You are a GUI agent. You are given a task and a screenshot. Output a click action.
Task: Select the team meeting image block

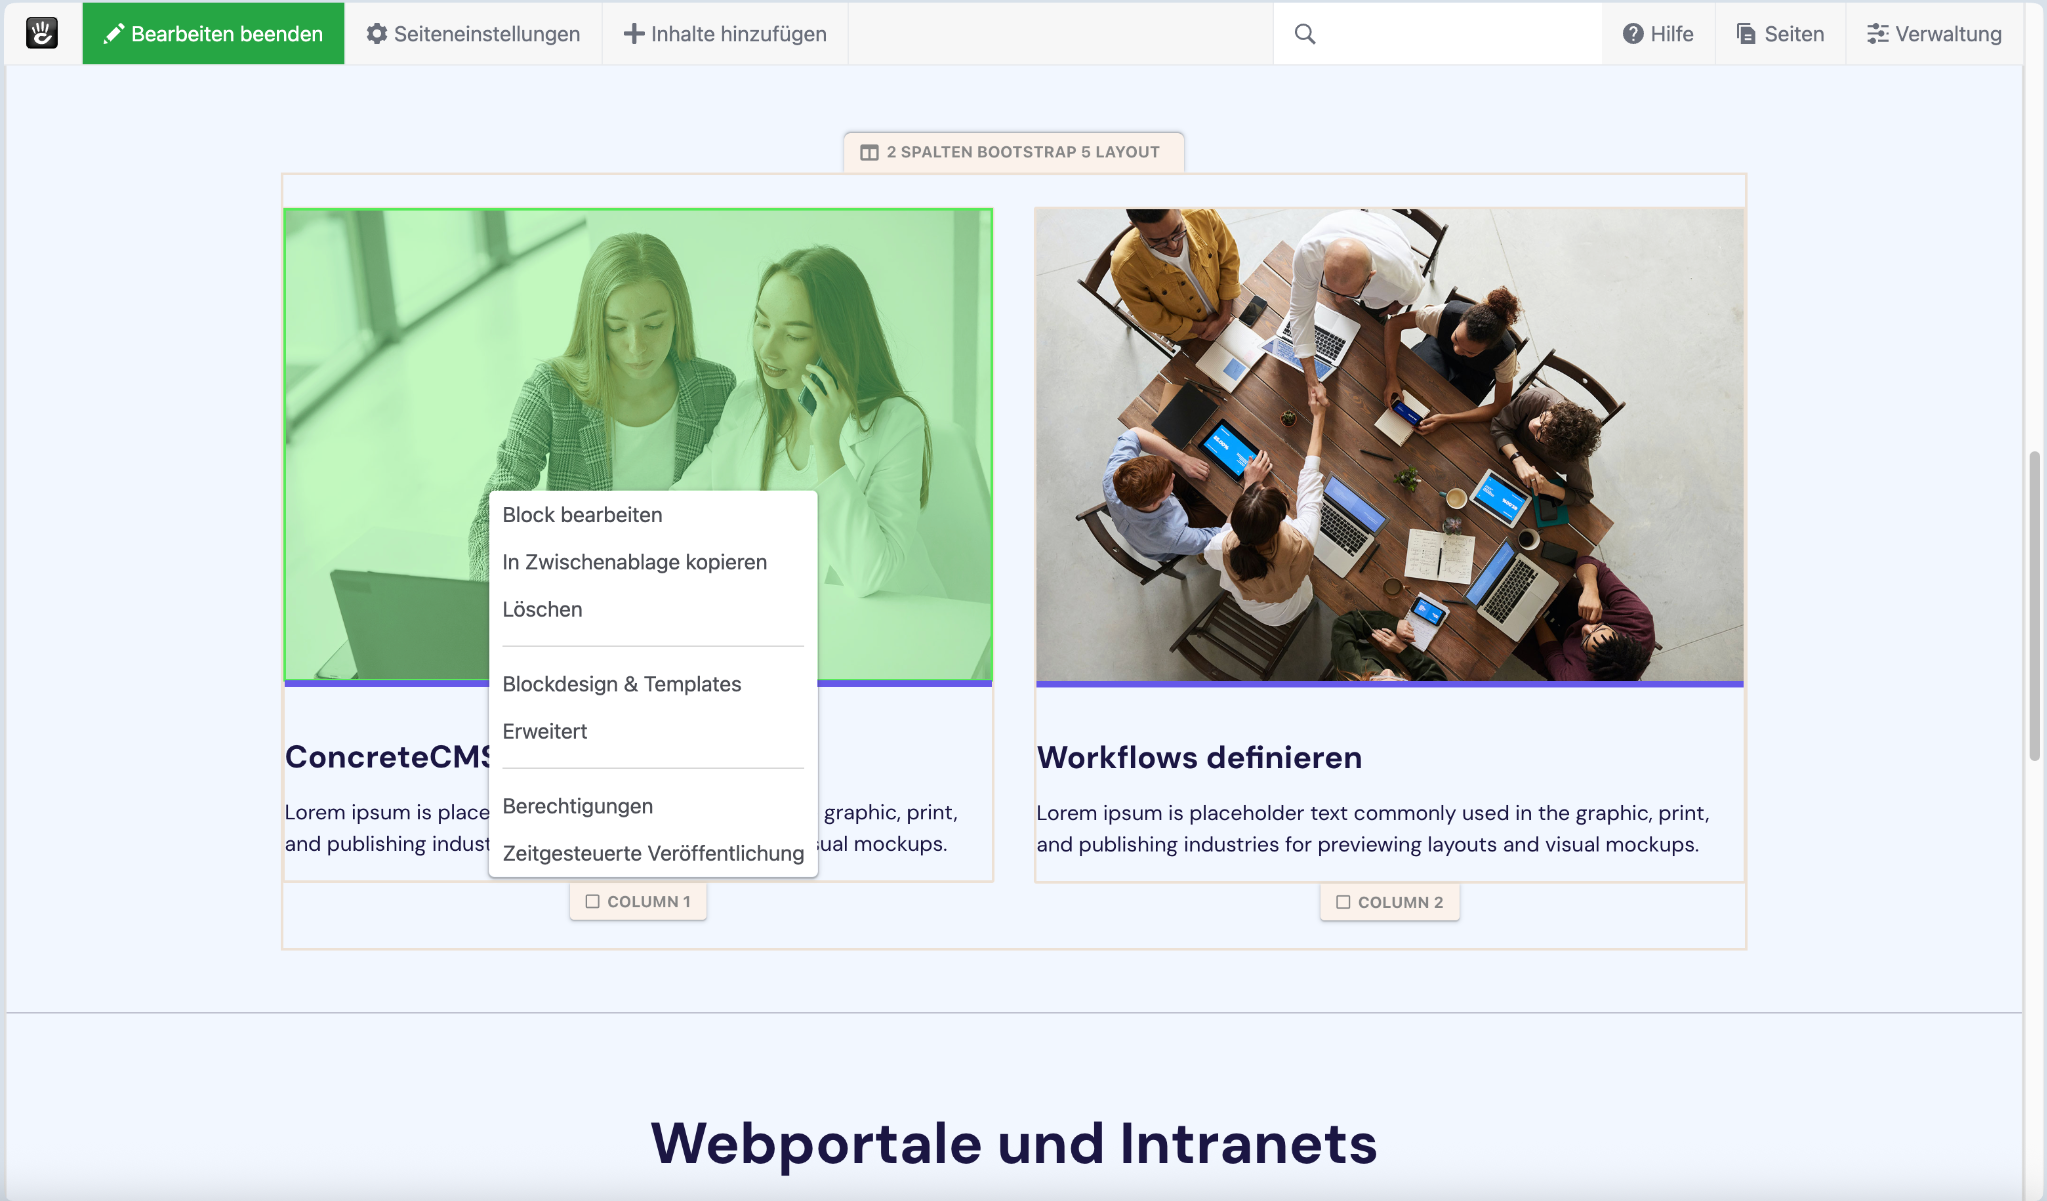1389,446
